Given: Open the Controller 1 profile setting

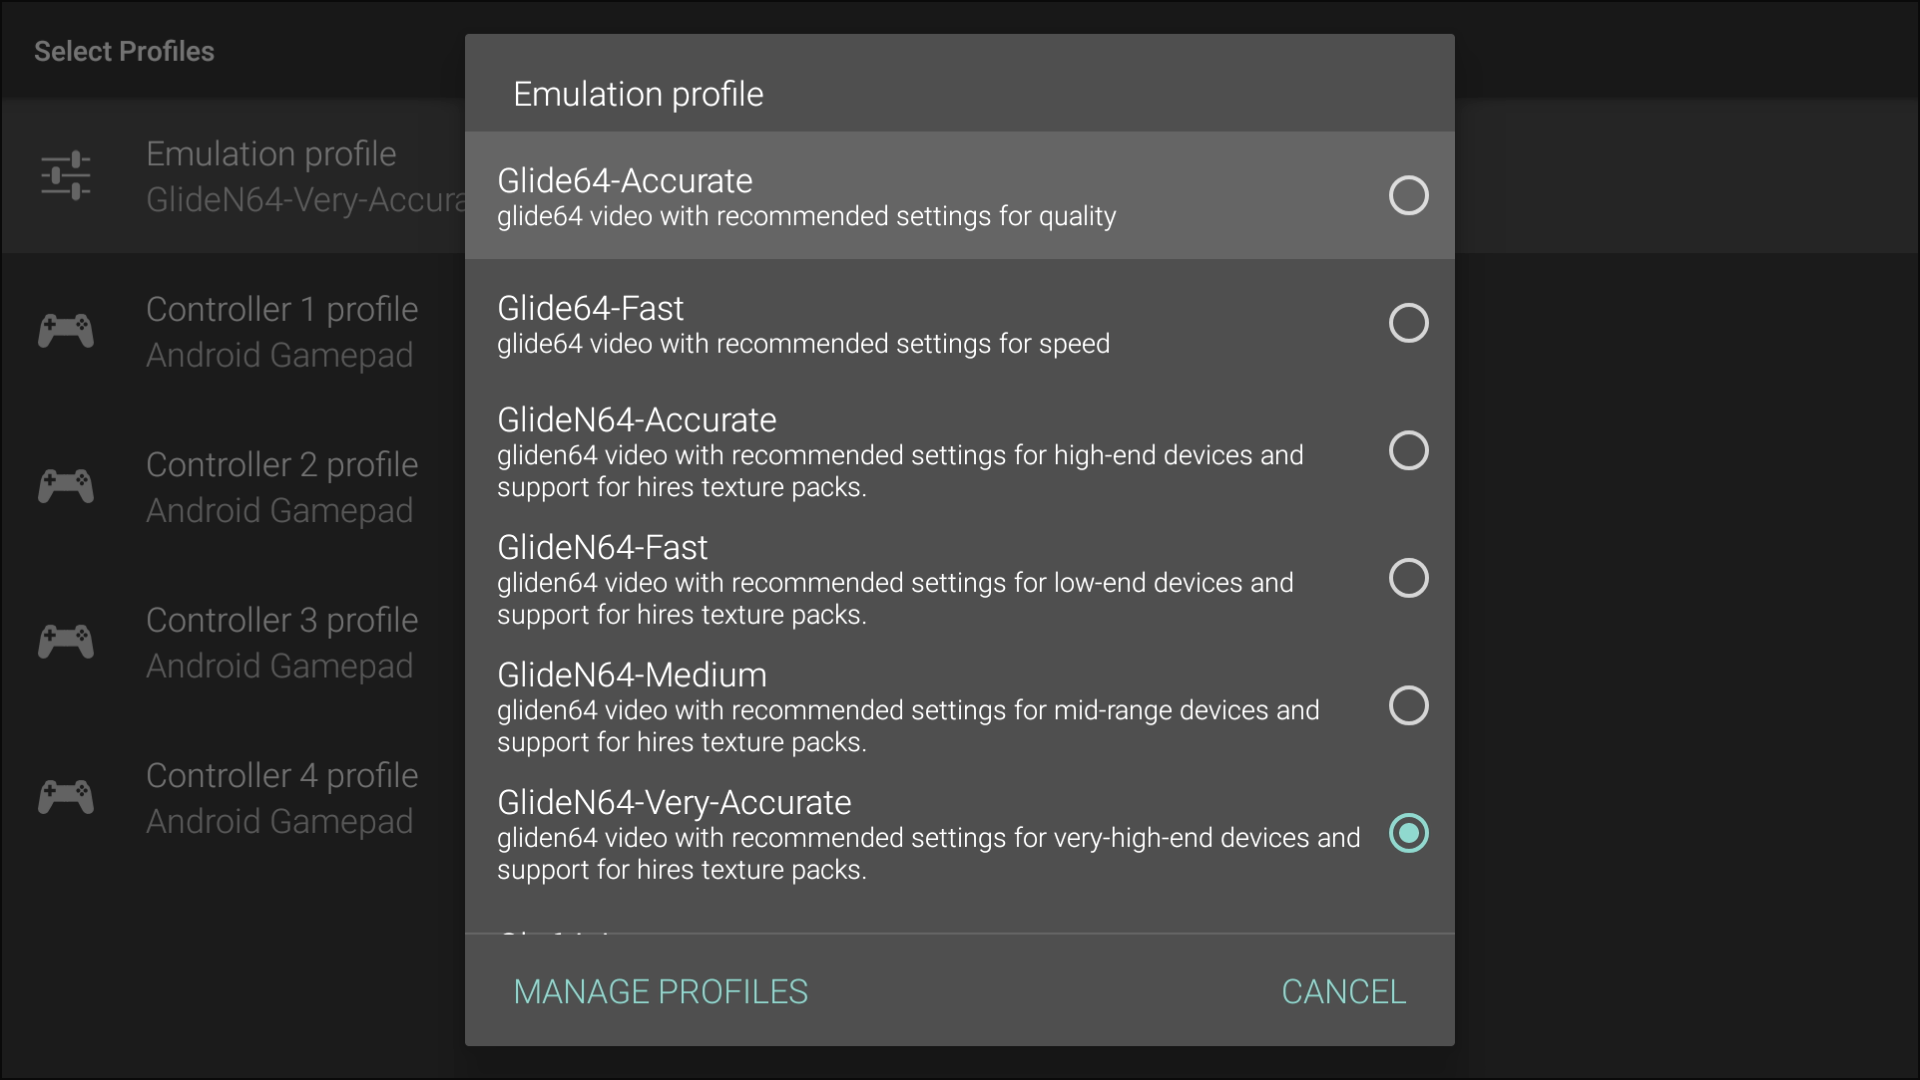Looking at the screenshot, I should point(282,331).
